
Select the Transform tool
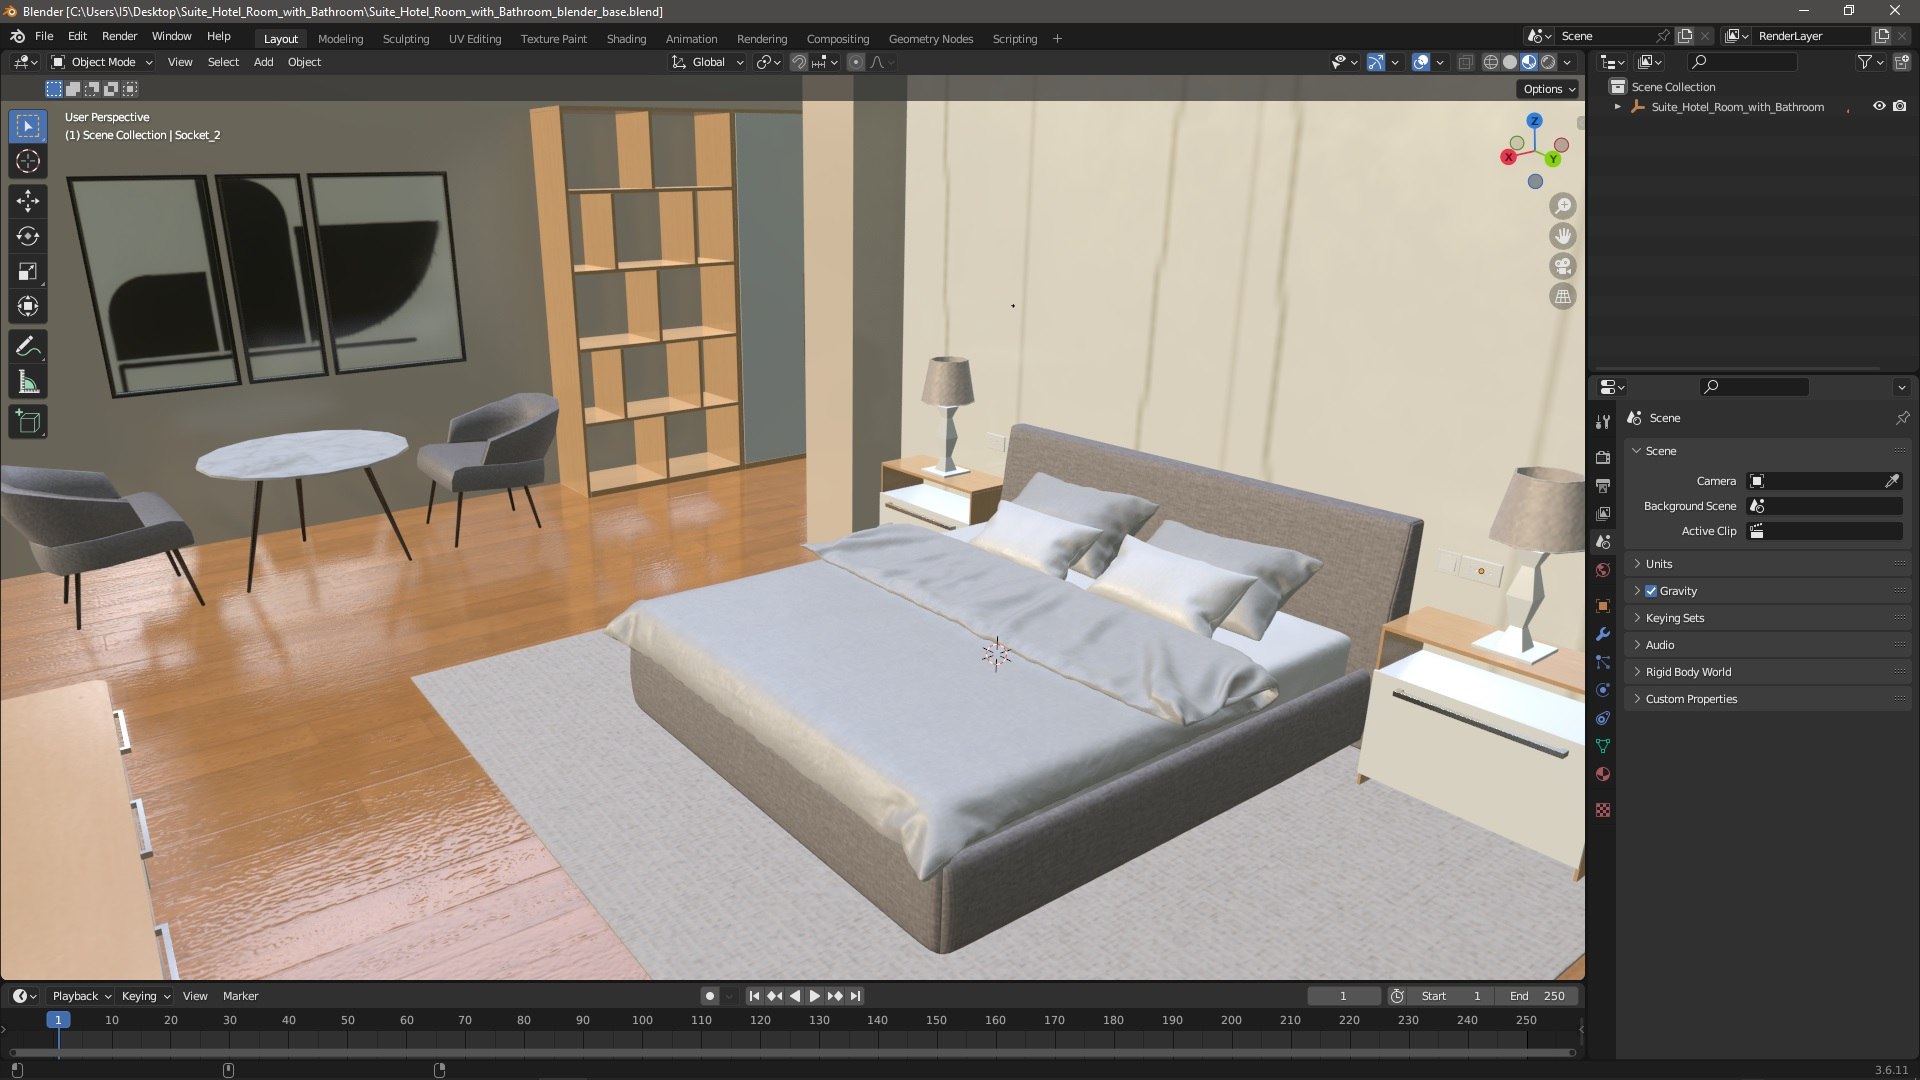point(28,306)
